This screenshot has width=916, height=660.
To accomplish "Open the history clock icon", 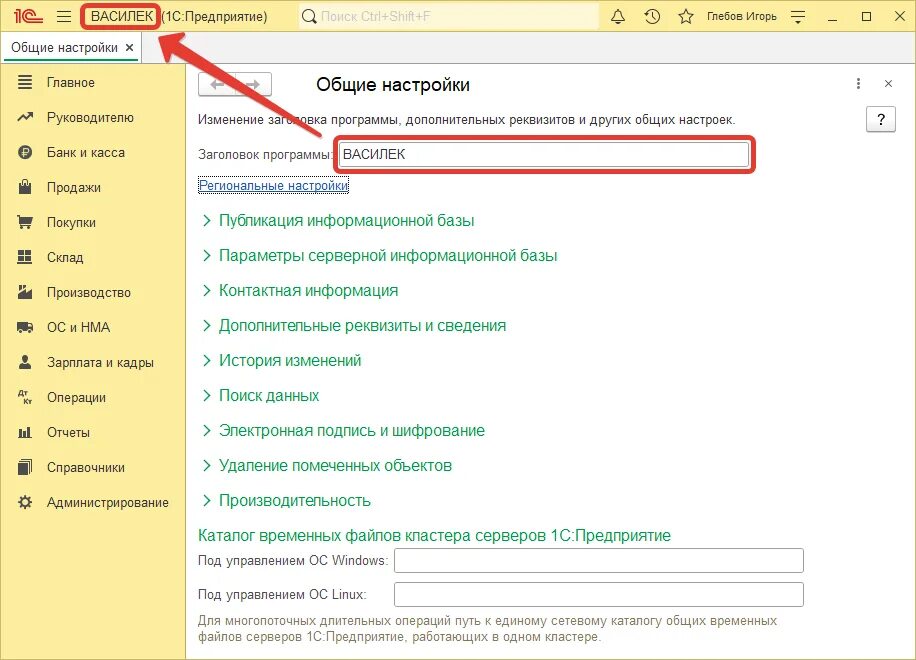I will coord(652,16).
